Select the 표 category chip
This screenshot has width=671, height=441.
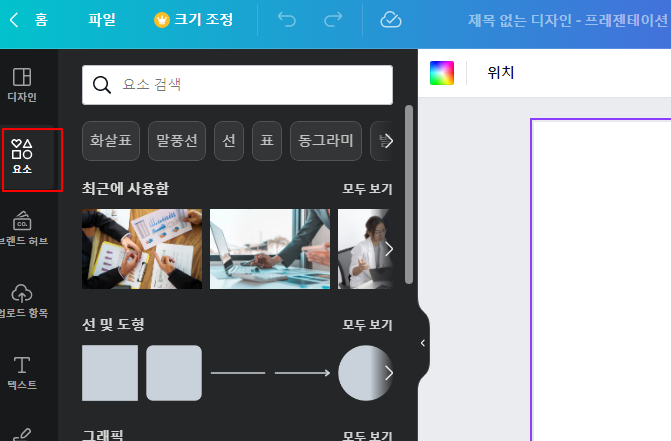coord(267,141)
